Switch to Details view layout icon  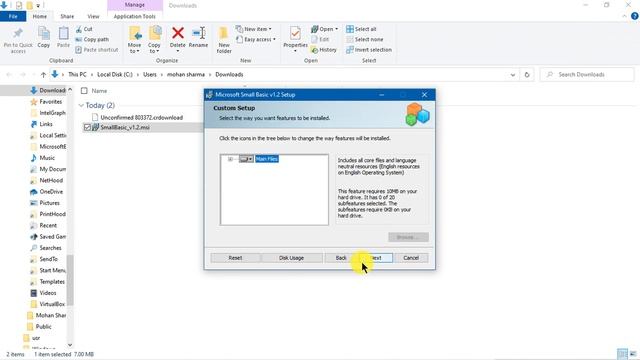point(622,354)
